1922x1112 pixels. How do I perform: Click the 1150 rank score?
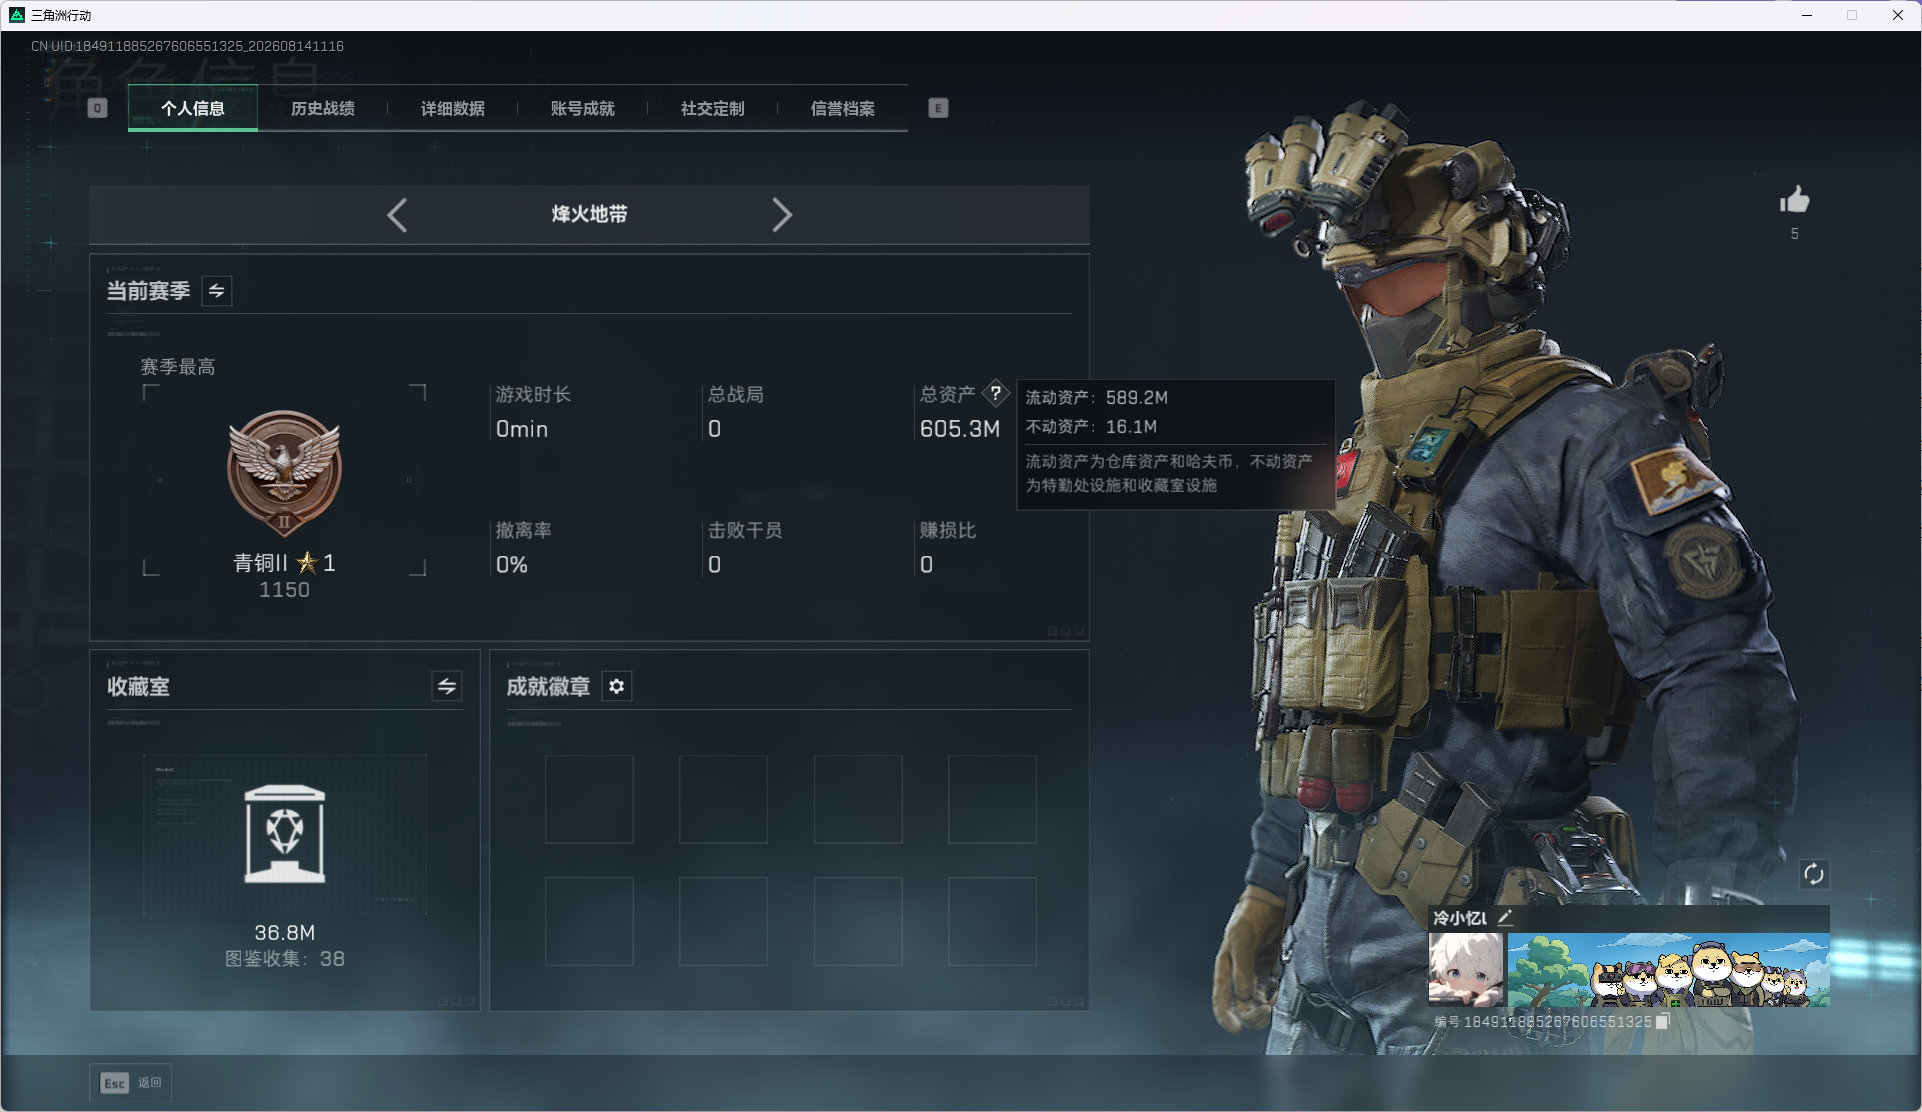click(x=285, y=590)
